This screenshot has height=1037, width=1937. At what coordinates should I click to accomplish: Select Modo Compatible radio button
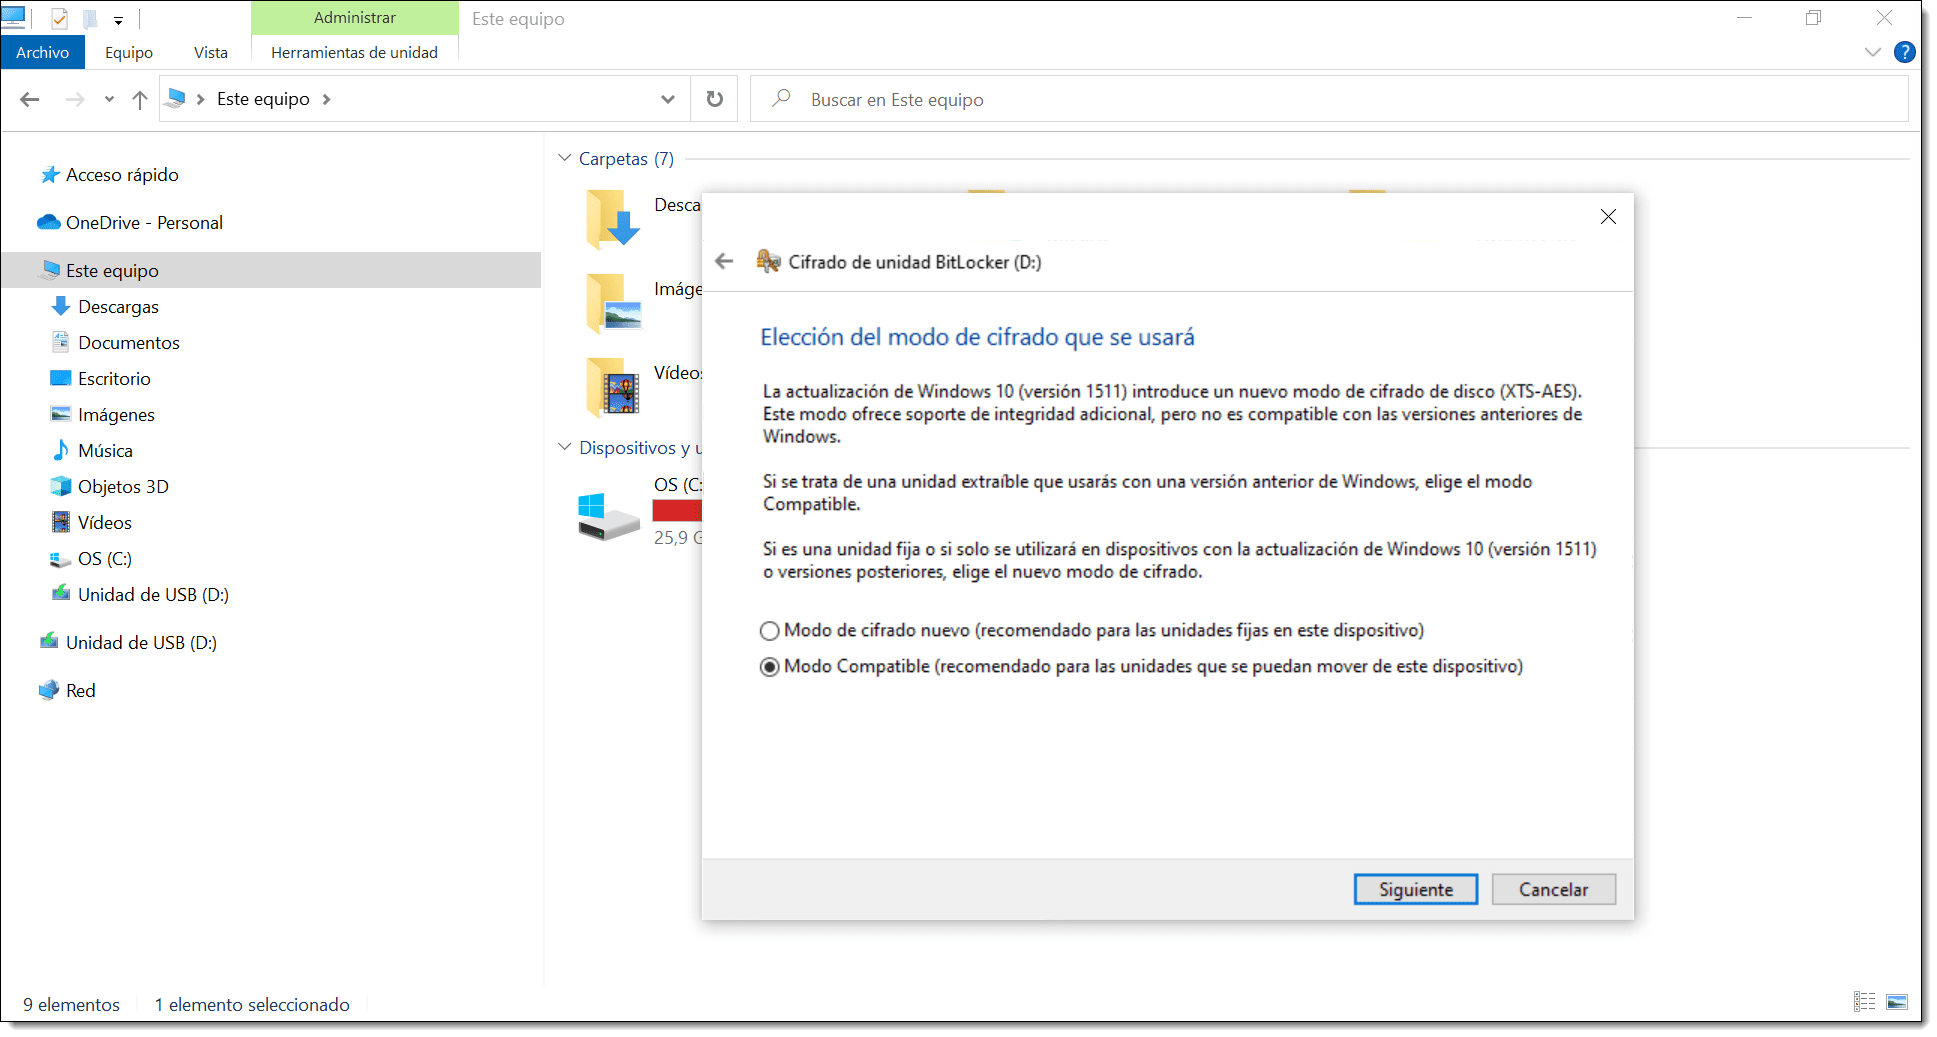pos(769,667)
